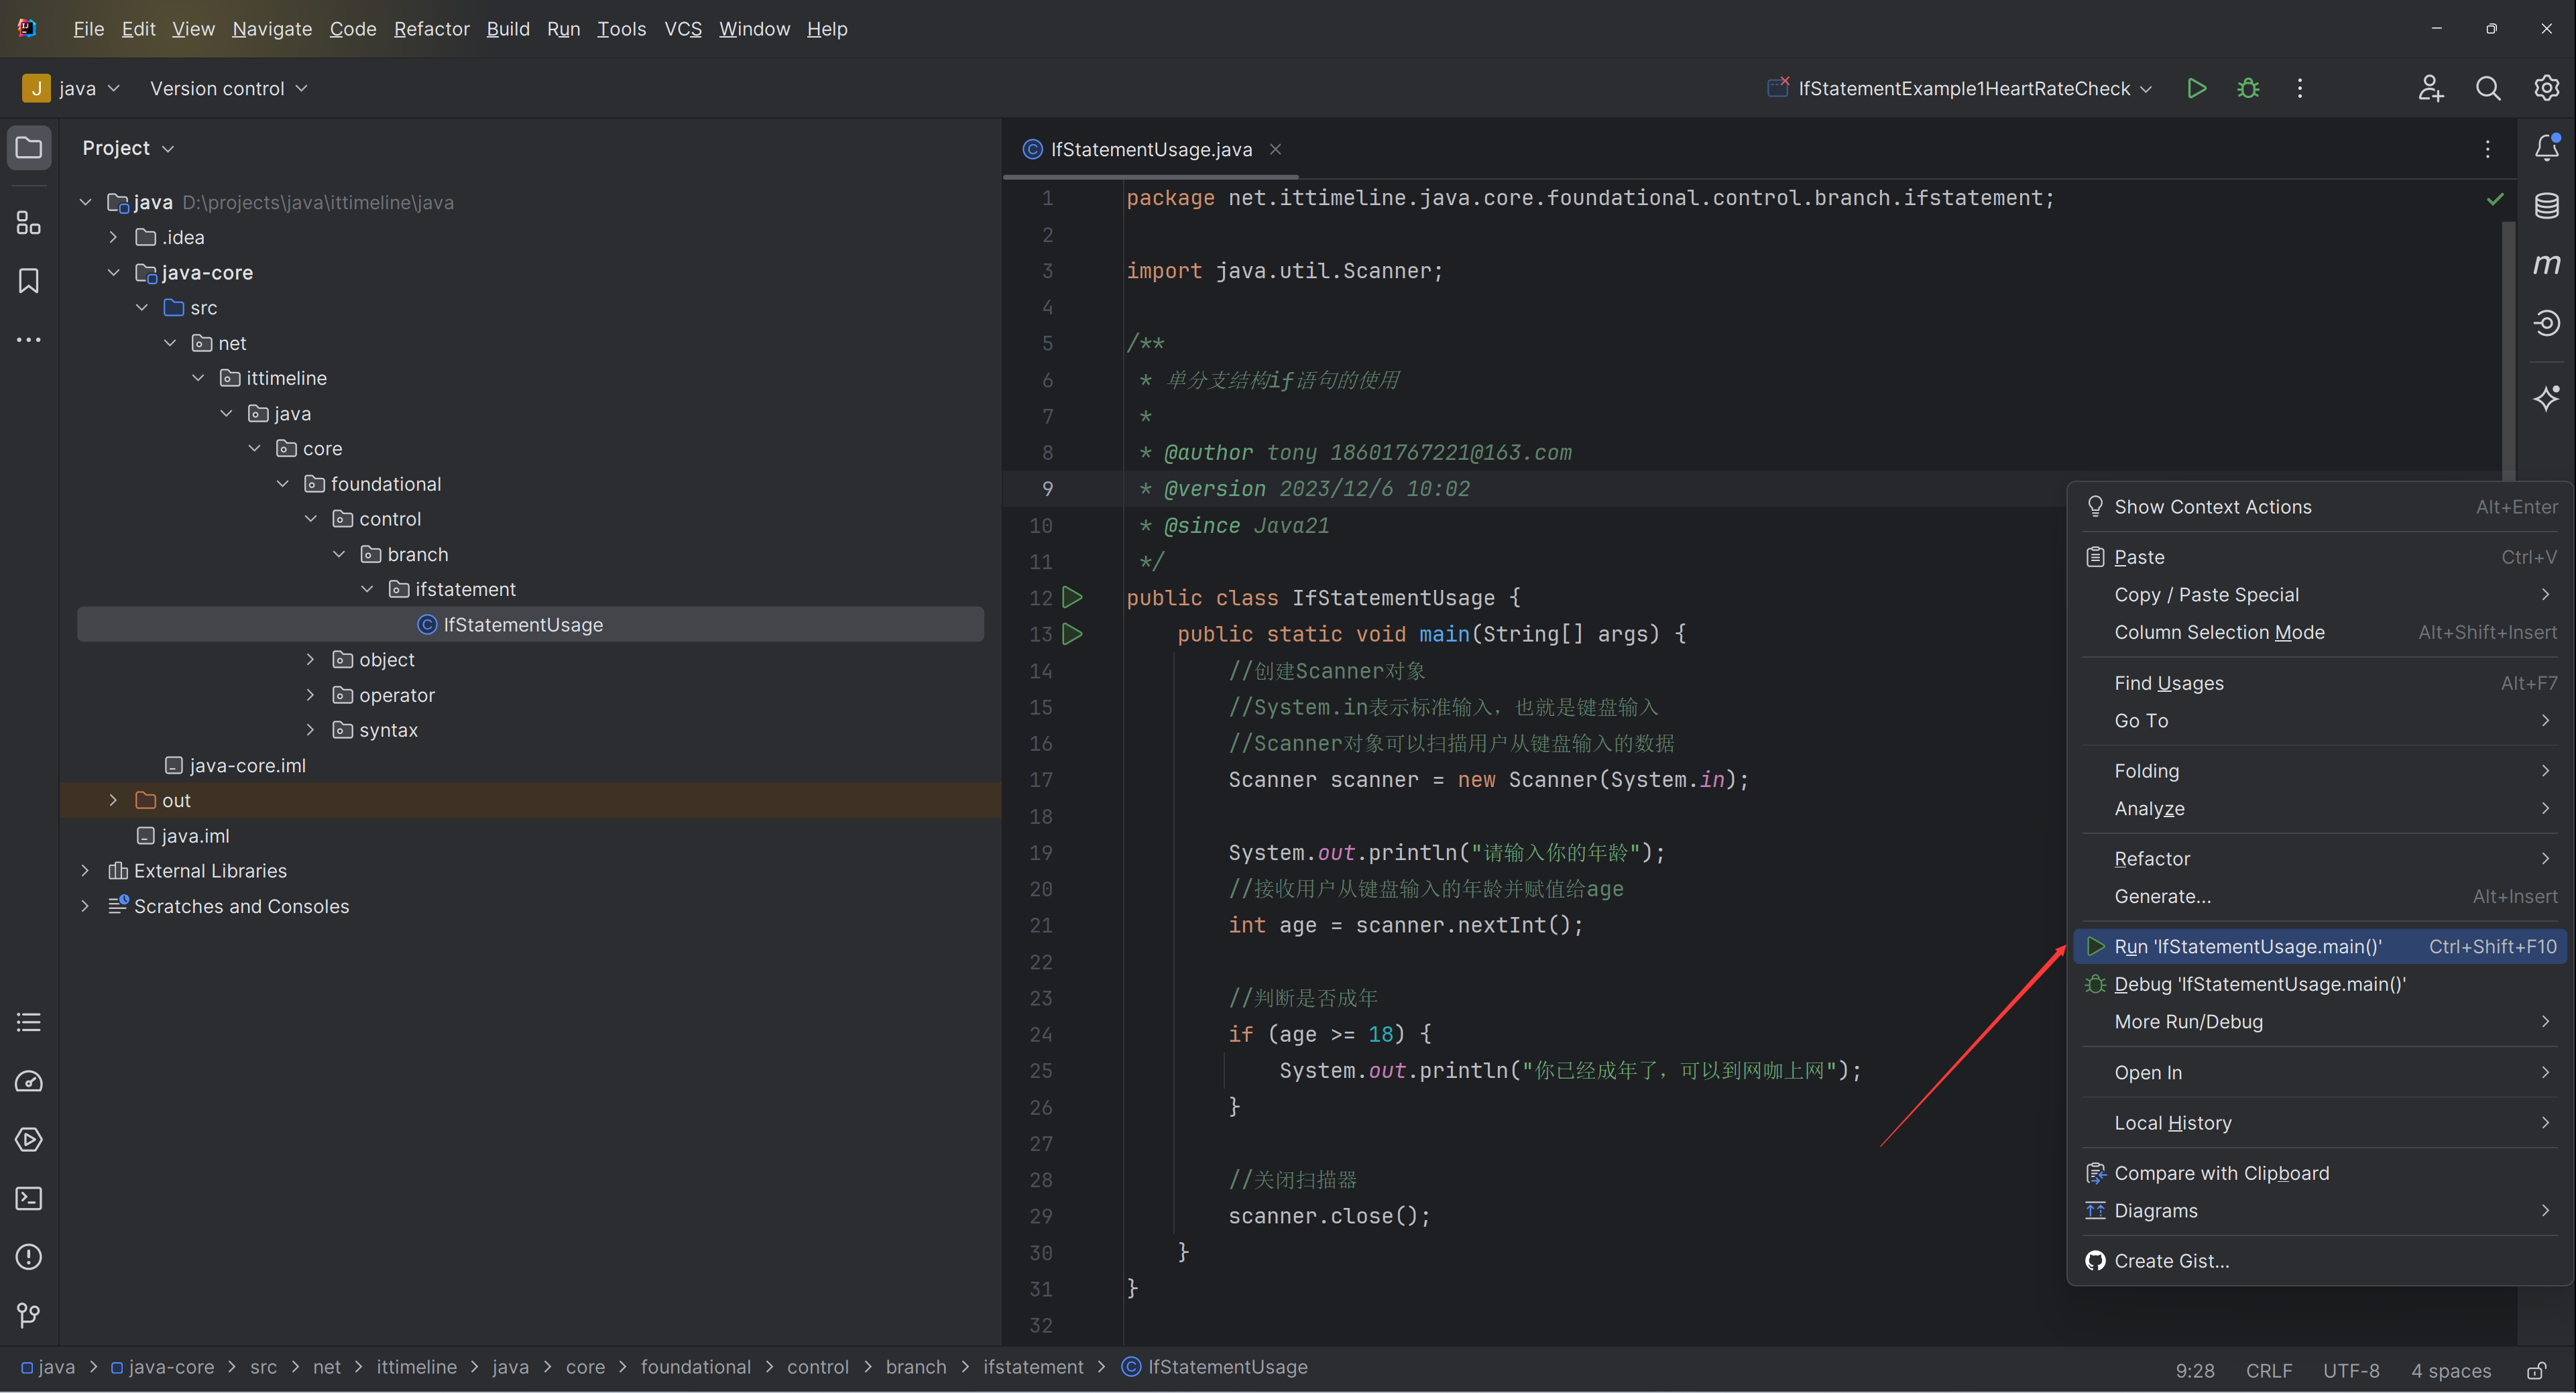
Task: Toggle read-only lock icon in status bar
Action: tap(2536, 1370)
